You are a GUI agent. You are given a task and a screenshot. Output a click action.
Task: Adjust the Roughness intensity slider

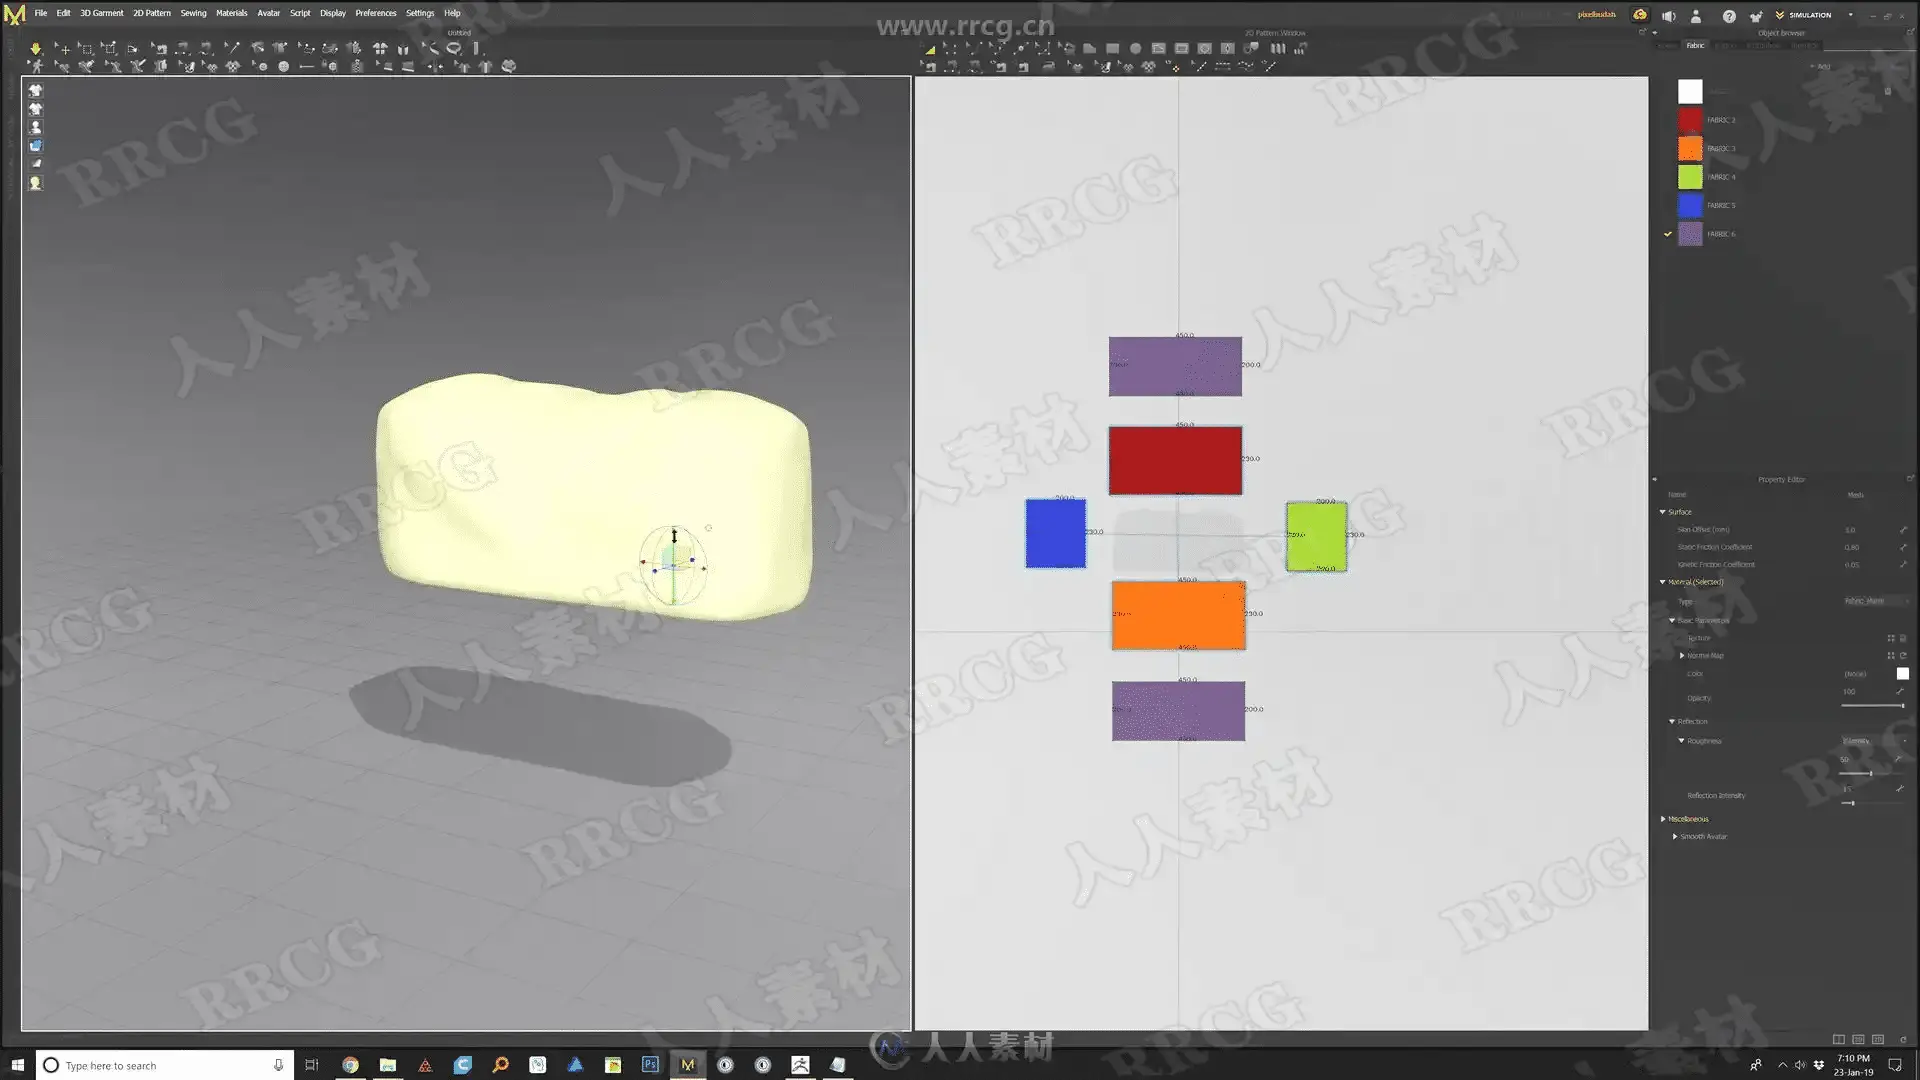pyautogui.click(x=1870, y=774)
